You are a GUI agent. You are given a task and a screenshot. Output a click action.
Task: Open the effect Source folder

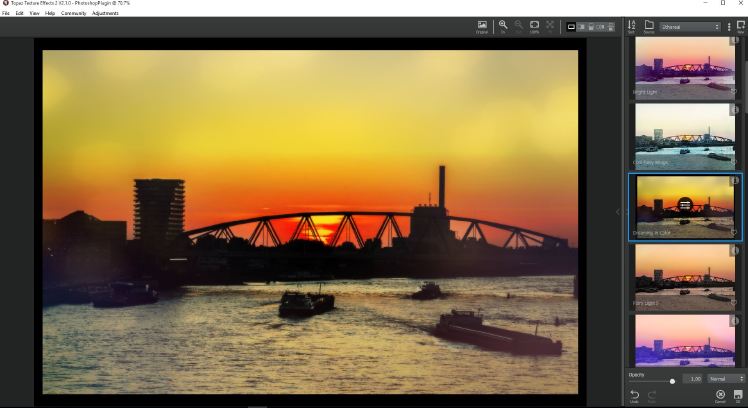tap(649, 27)
